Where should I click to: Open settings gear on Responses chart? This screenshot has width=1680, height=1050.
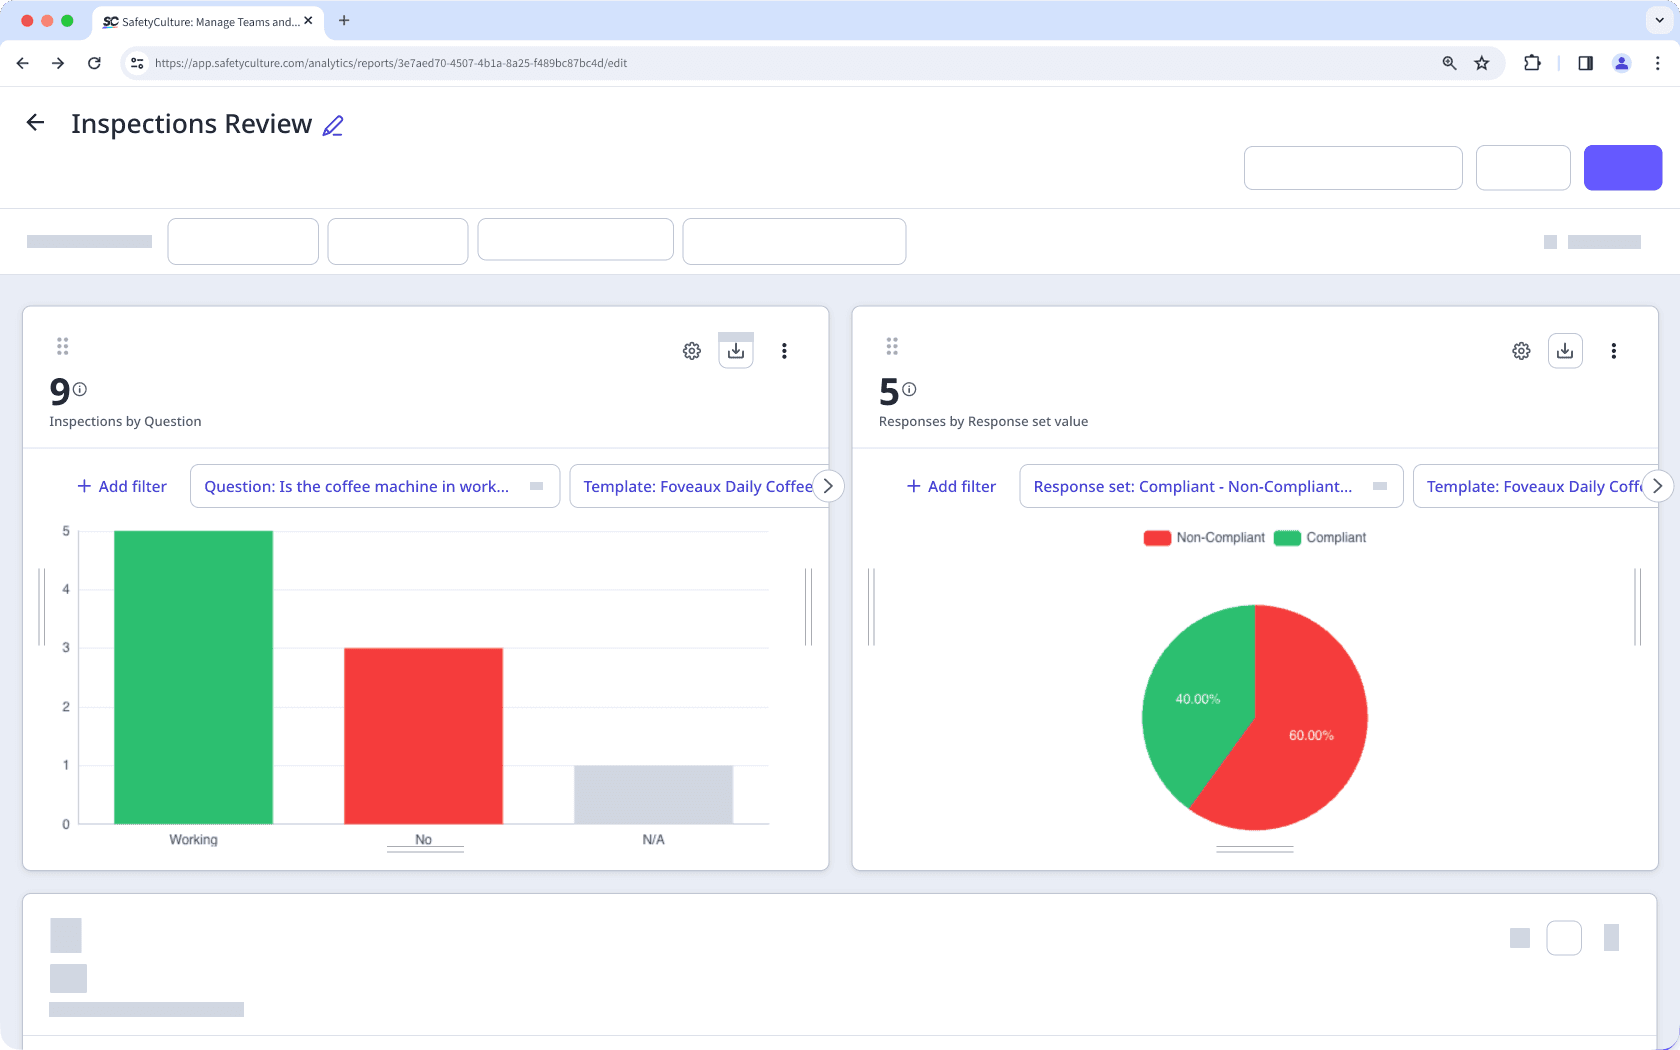[x=1521, y=351]
